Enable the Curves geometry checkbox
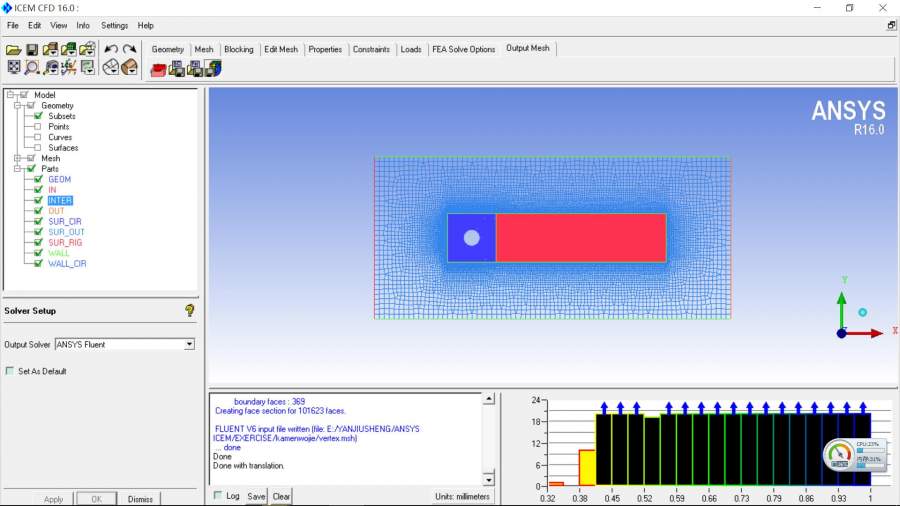 click(38, 137)
